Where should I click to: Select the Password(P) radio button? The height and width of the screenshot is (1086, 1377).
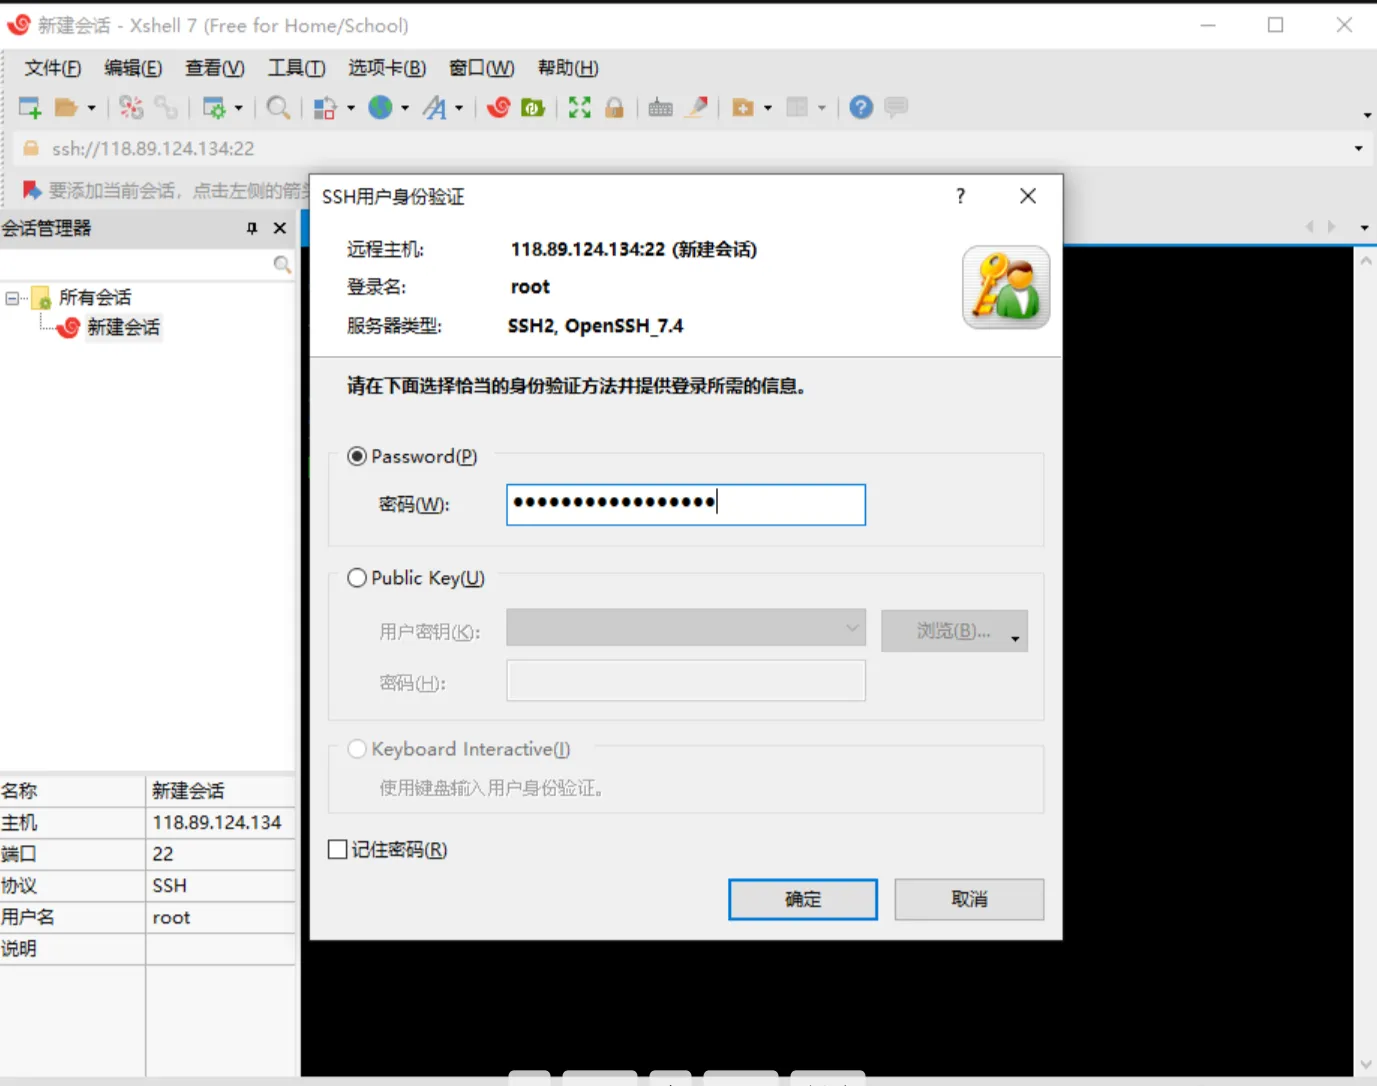pos(357,456)
